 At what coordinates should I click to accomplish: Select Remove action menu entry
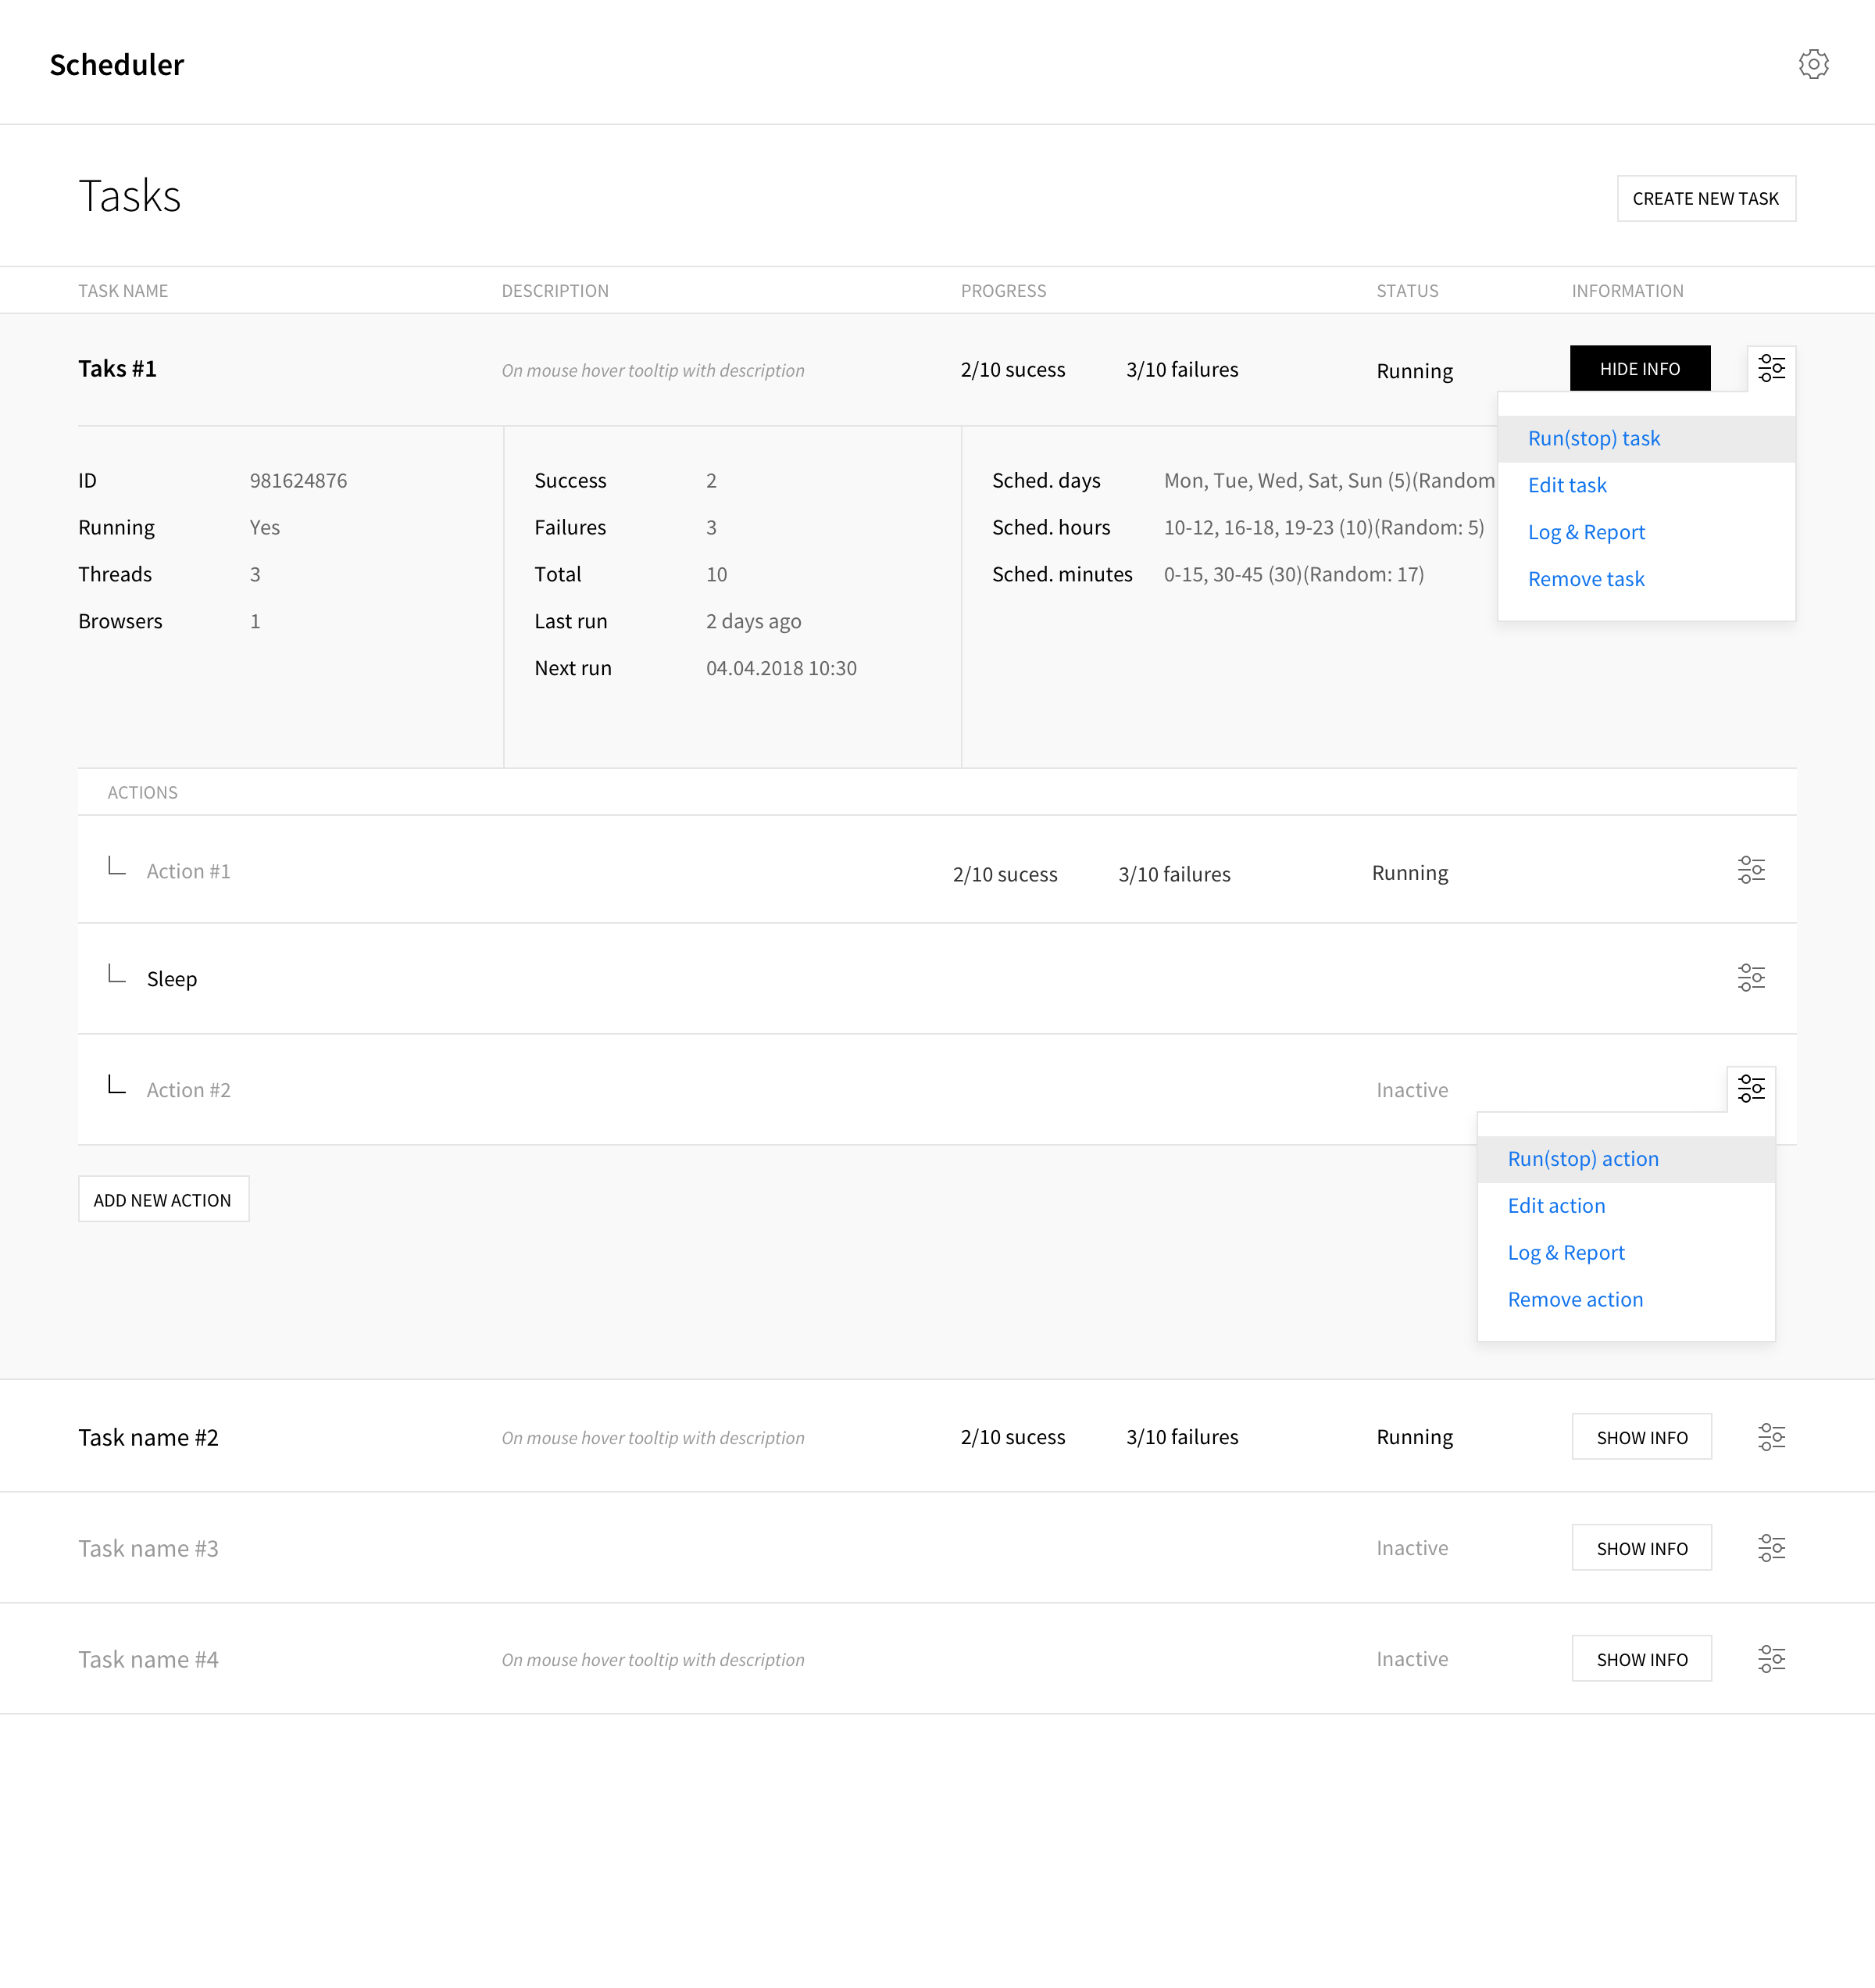(1574, 1300)
